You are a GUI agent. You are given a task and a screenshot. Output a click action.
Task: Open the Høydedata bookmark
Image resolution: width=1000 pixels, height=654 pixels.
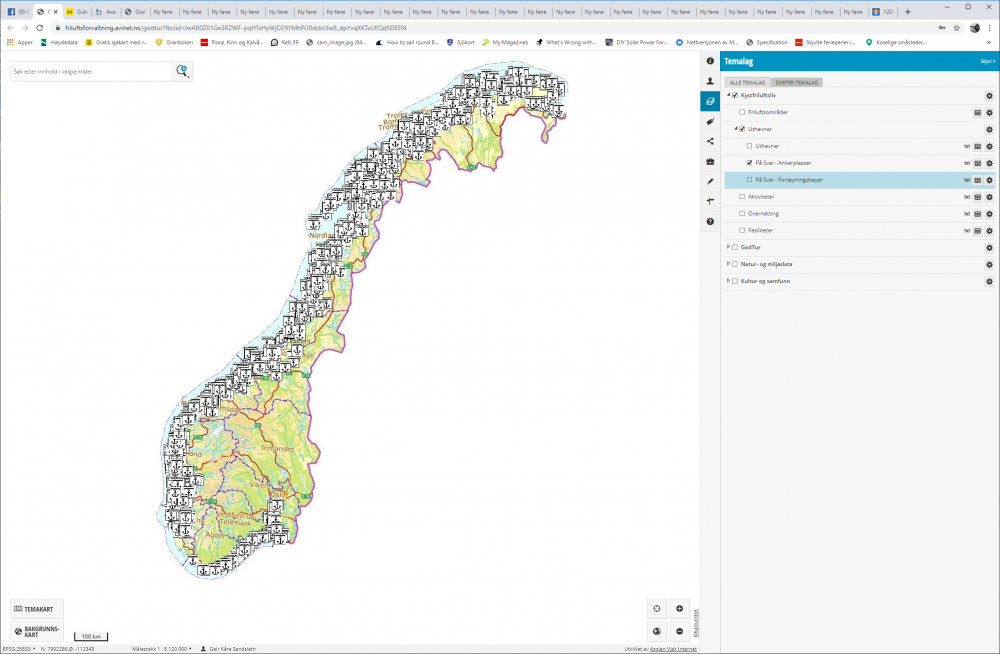point(59,42)
